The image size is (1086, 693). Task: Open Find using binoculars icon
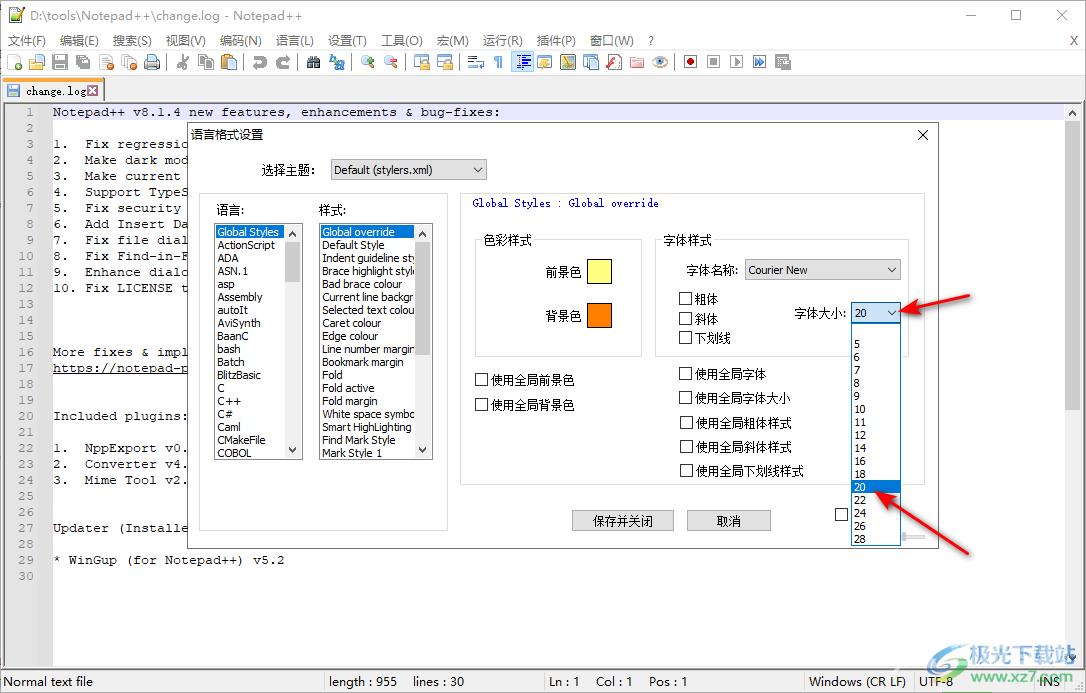tap(314, 62)
